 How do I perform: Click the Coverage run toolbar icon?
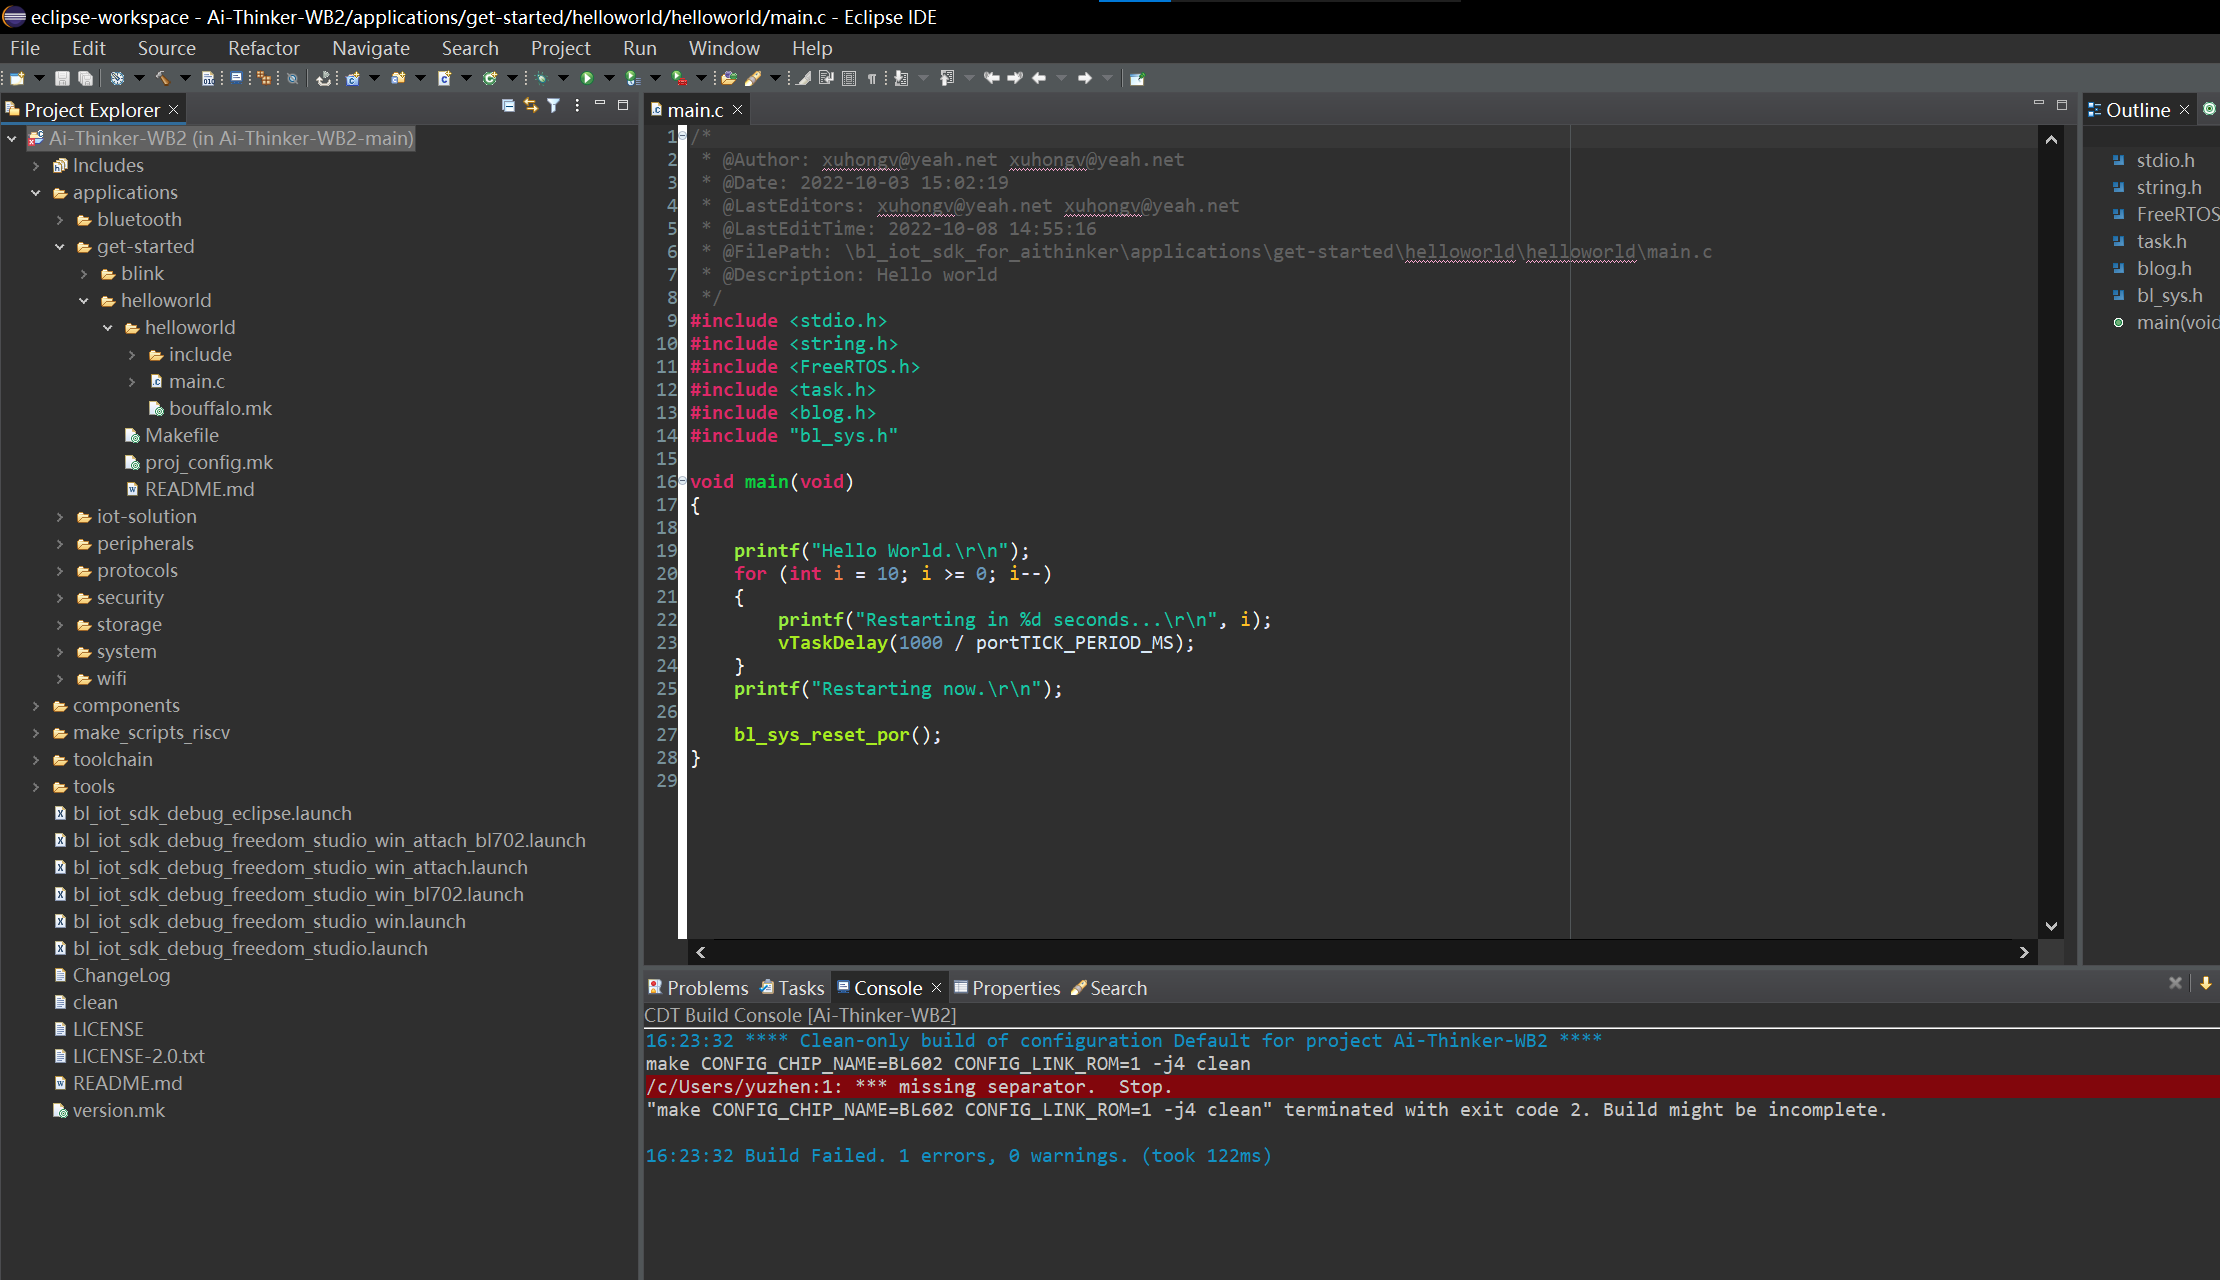[x=632, y=78]
